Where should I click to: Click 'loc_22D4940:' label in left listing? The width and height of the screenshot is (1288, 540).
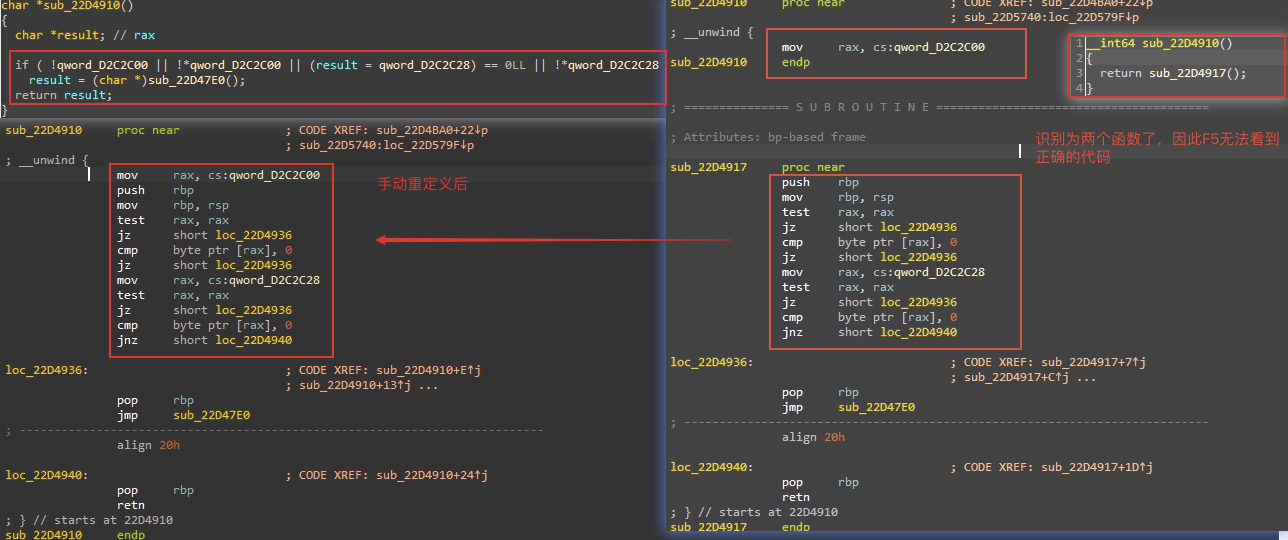46,475
